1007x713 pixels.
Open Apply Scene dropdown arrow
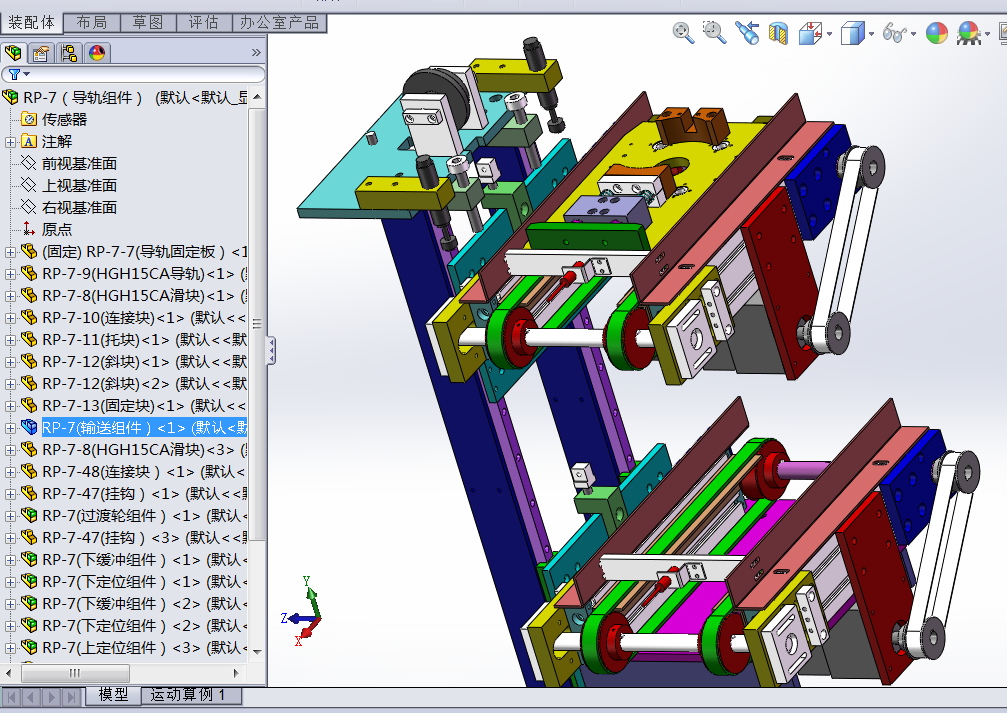[x=987, y=33]
